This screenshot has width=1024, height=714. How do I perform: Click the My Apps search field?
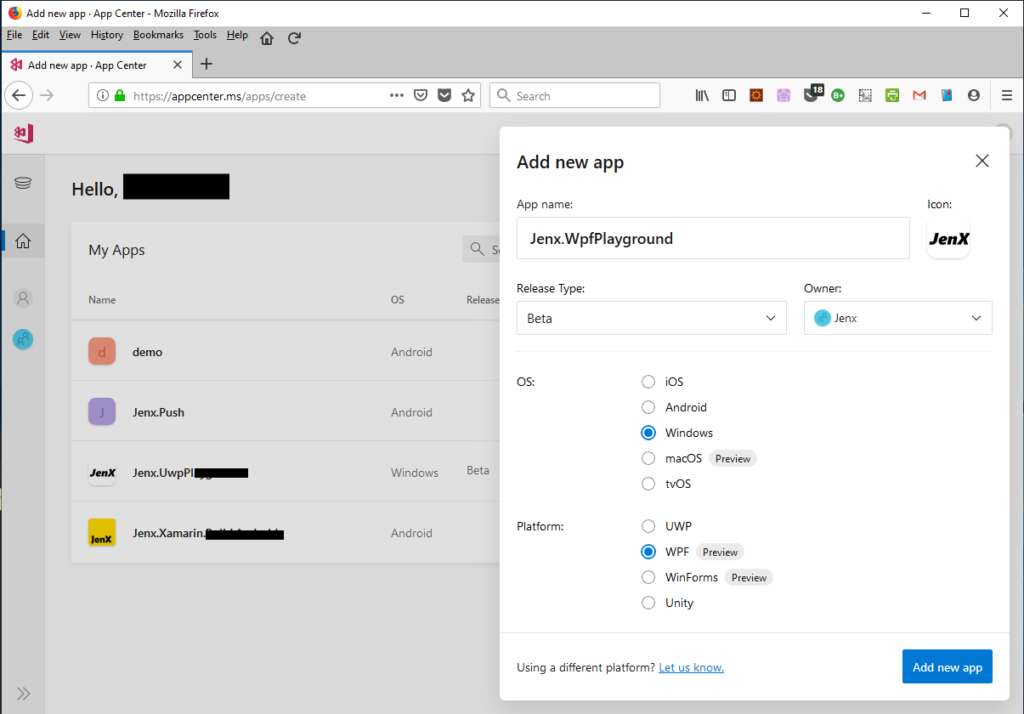(481, 249)
